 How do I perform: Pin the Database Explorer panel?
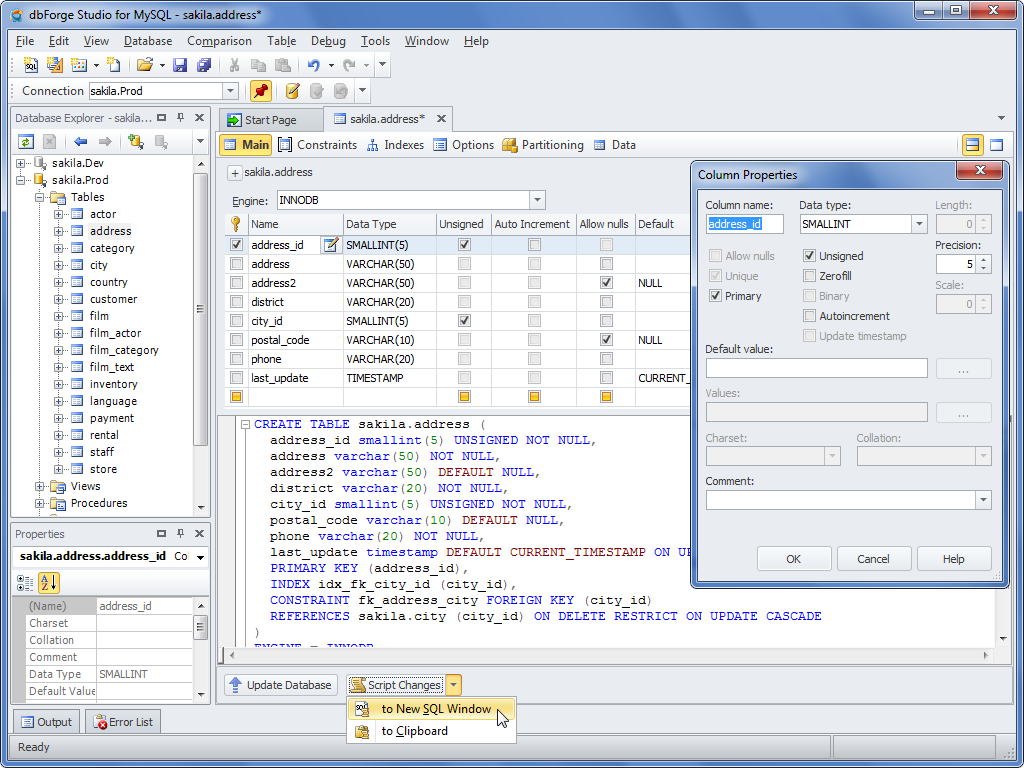181,118
